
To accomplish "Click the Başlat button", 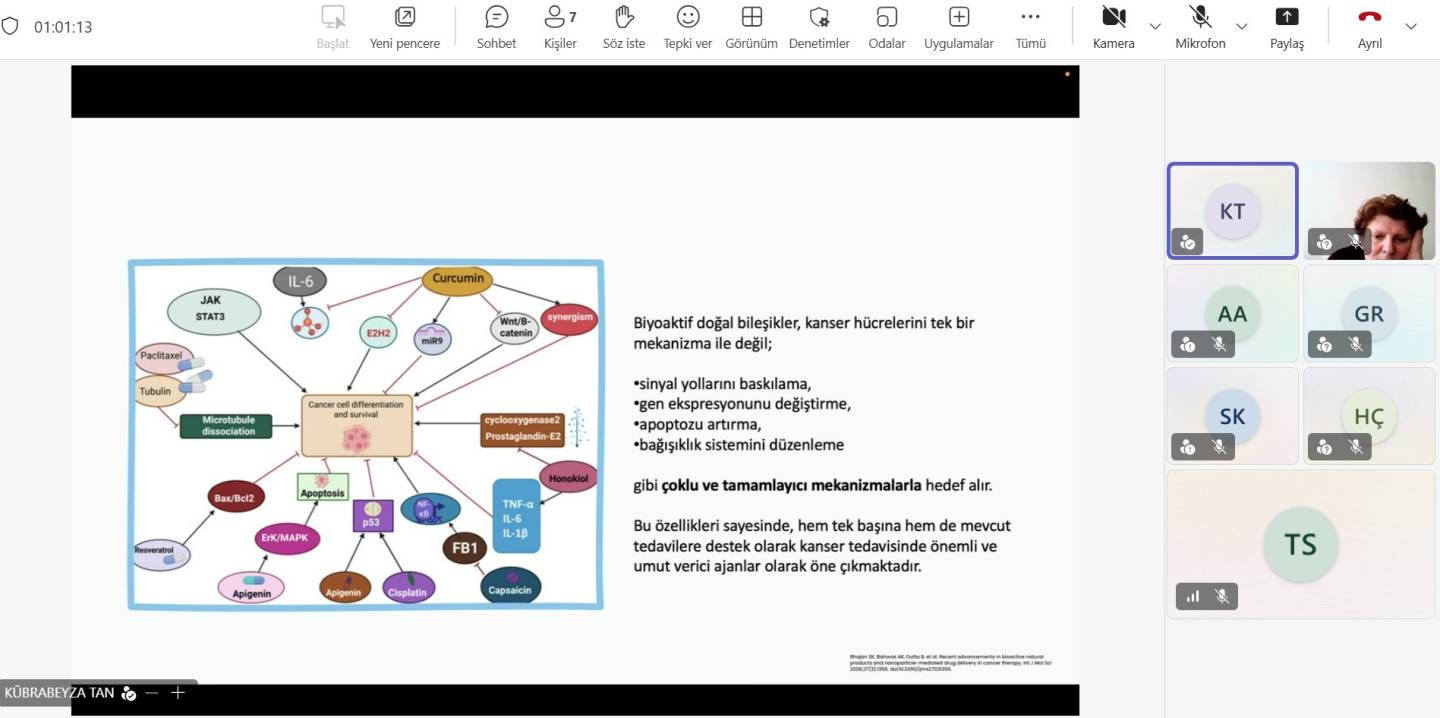I will click(333, 28).
